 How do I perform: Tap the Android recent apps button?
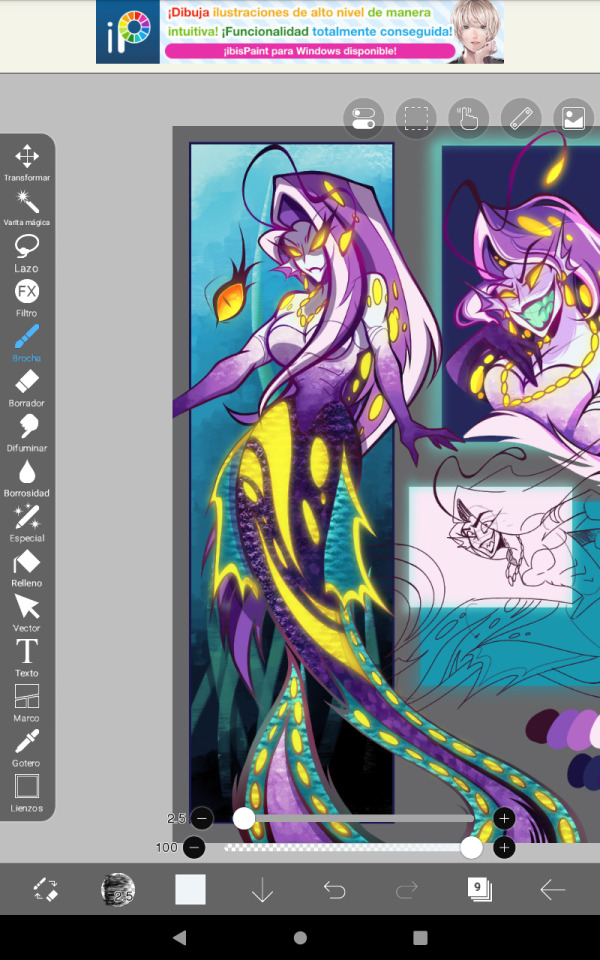click(420, 937)
